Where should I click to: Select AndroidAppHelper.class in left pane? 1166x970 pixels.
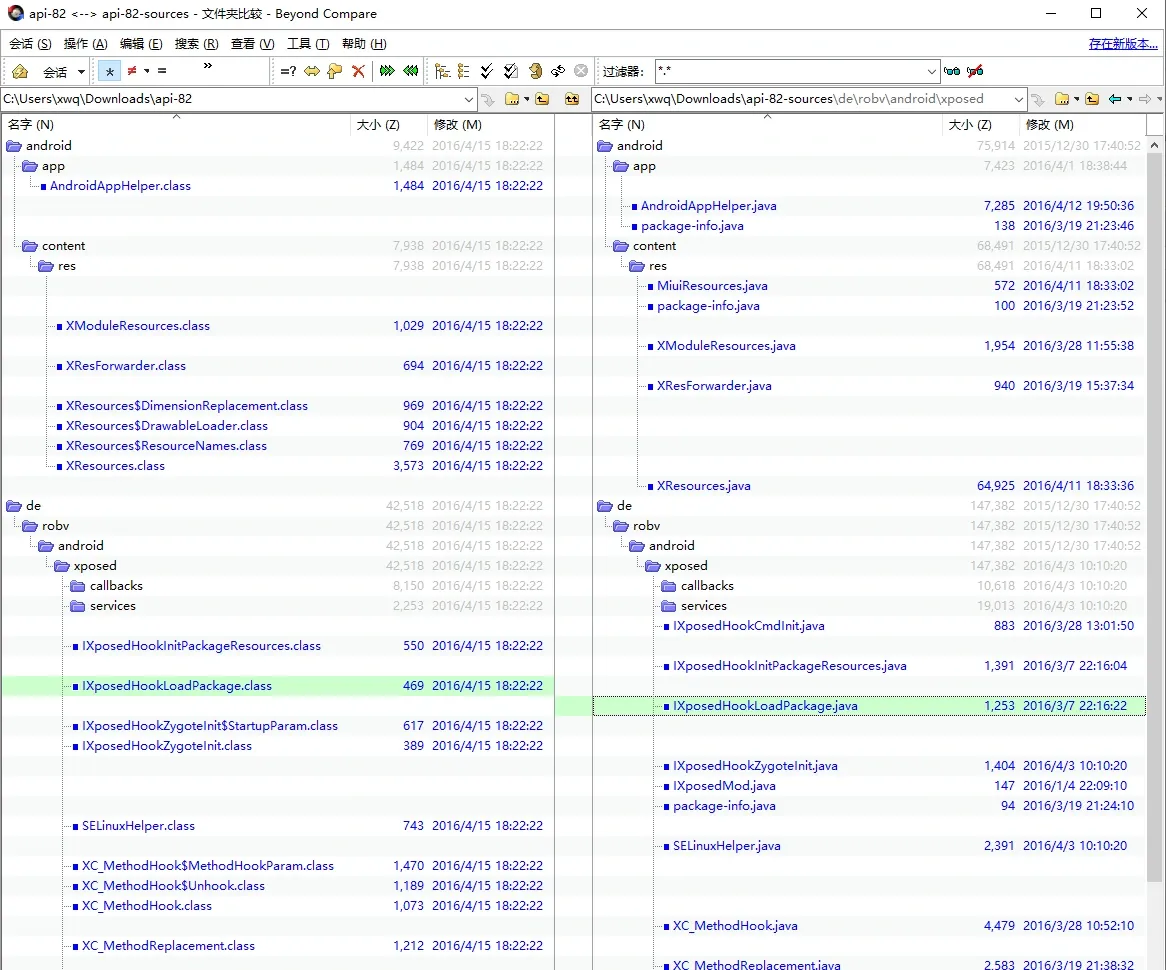120,186
